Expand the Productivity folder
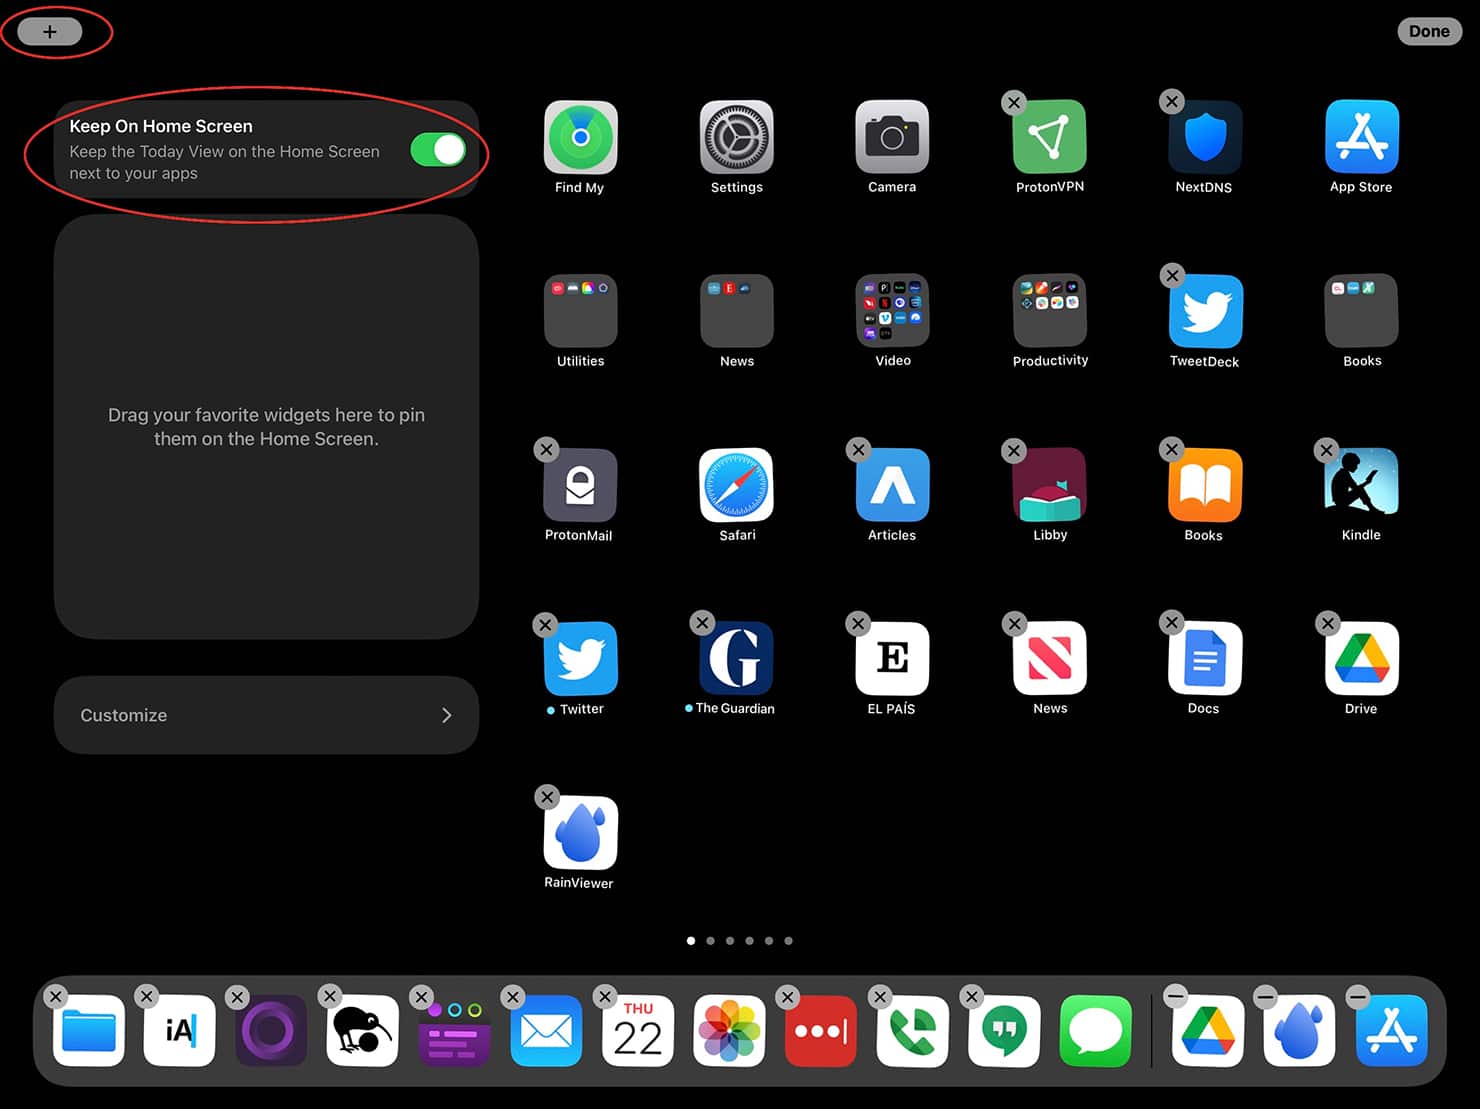The height and width of the screenshot is (1109, 1480). (1049, 312)
